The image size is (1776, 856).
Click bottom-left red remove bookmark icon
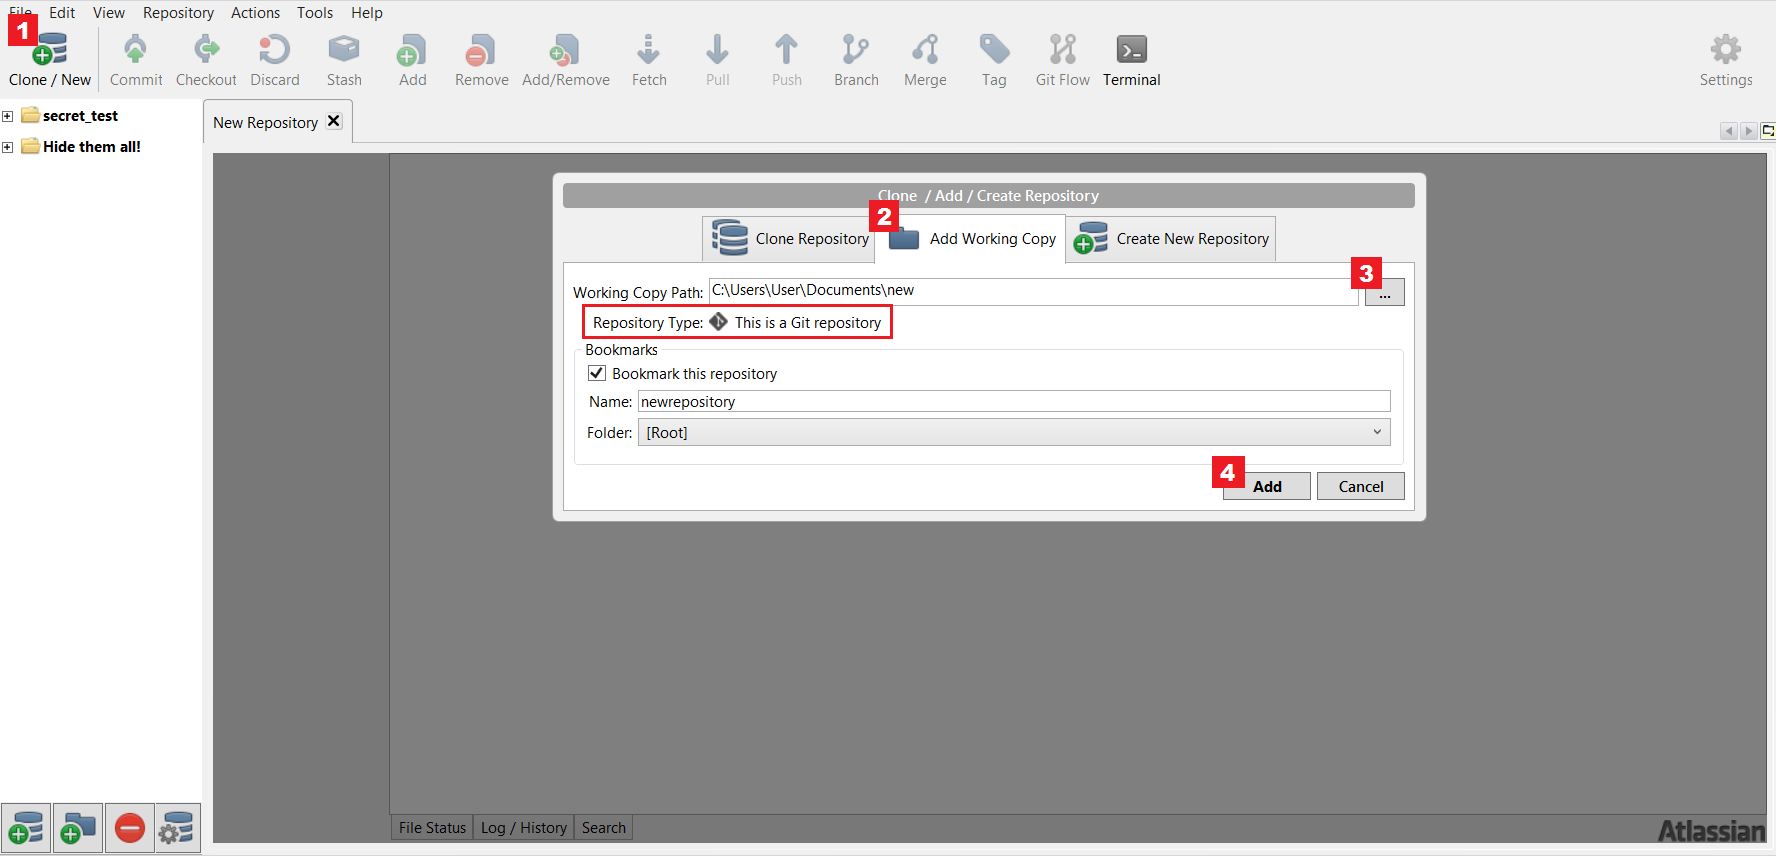(130, 828)
